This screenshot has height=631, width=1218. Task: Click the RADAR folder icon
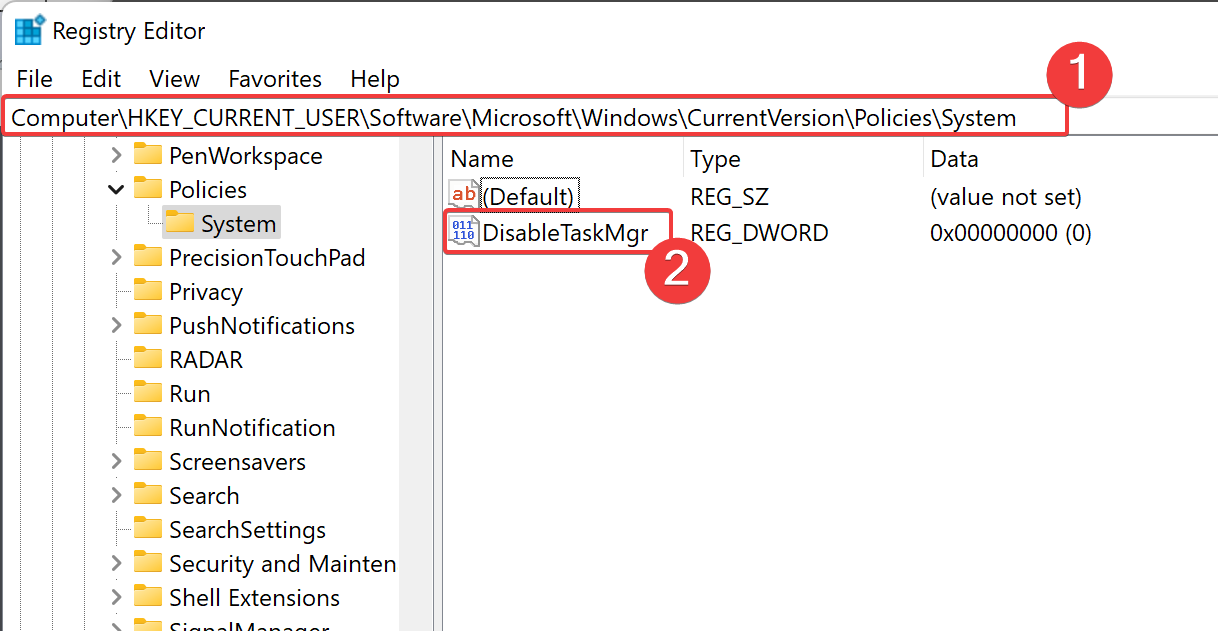(148, 359)
